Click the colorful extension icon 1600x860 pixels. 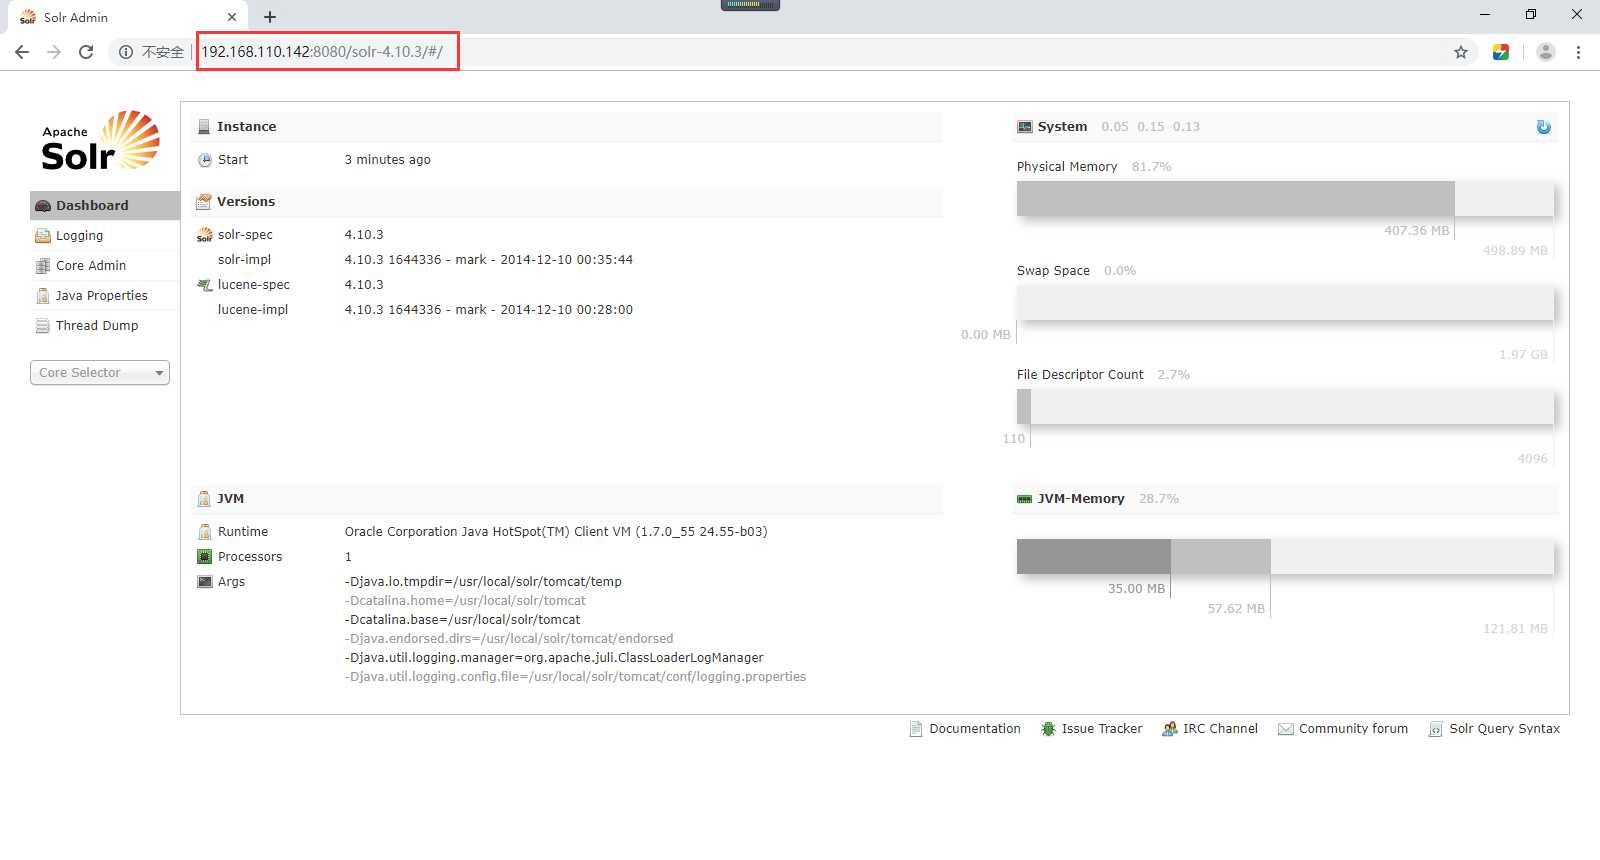(1501, 52)
